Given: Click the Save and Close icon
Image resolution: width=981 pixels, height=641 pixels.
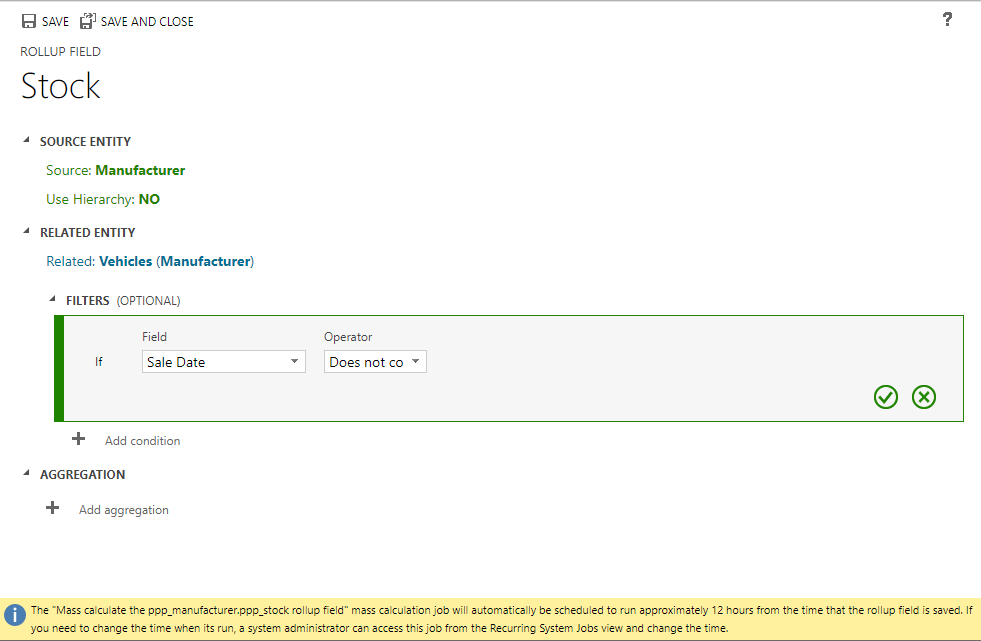Looking at the screenshot, I should coord(88,21).
